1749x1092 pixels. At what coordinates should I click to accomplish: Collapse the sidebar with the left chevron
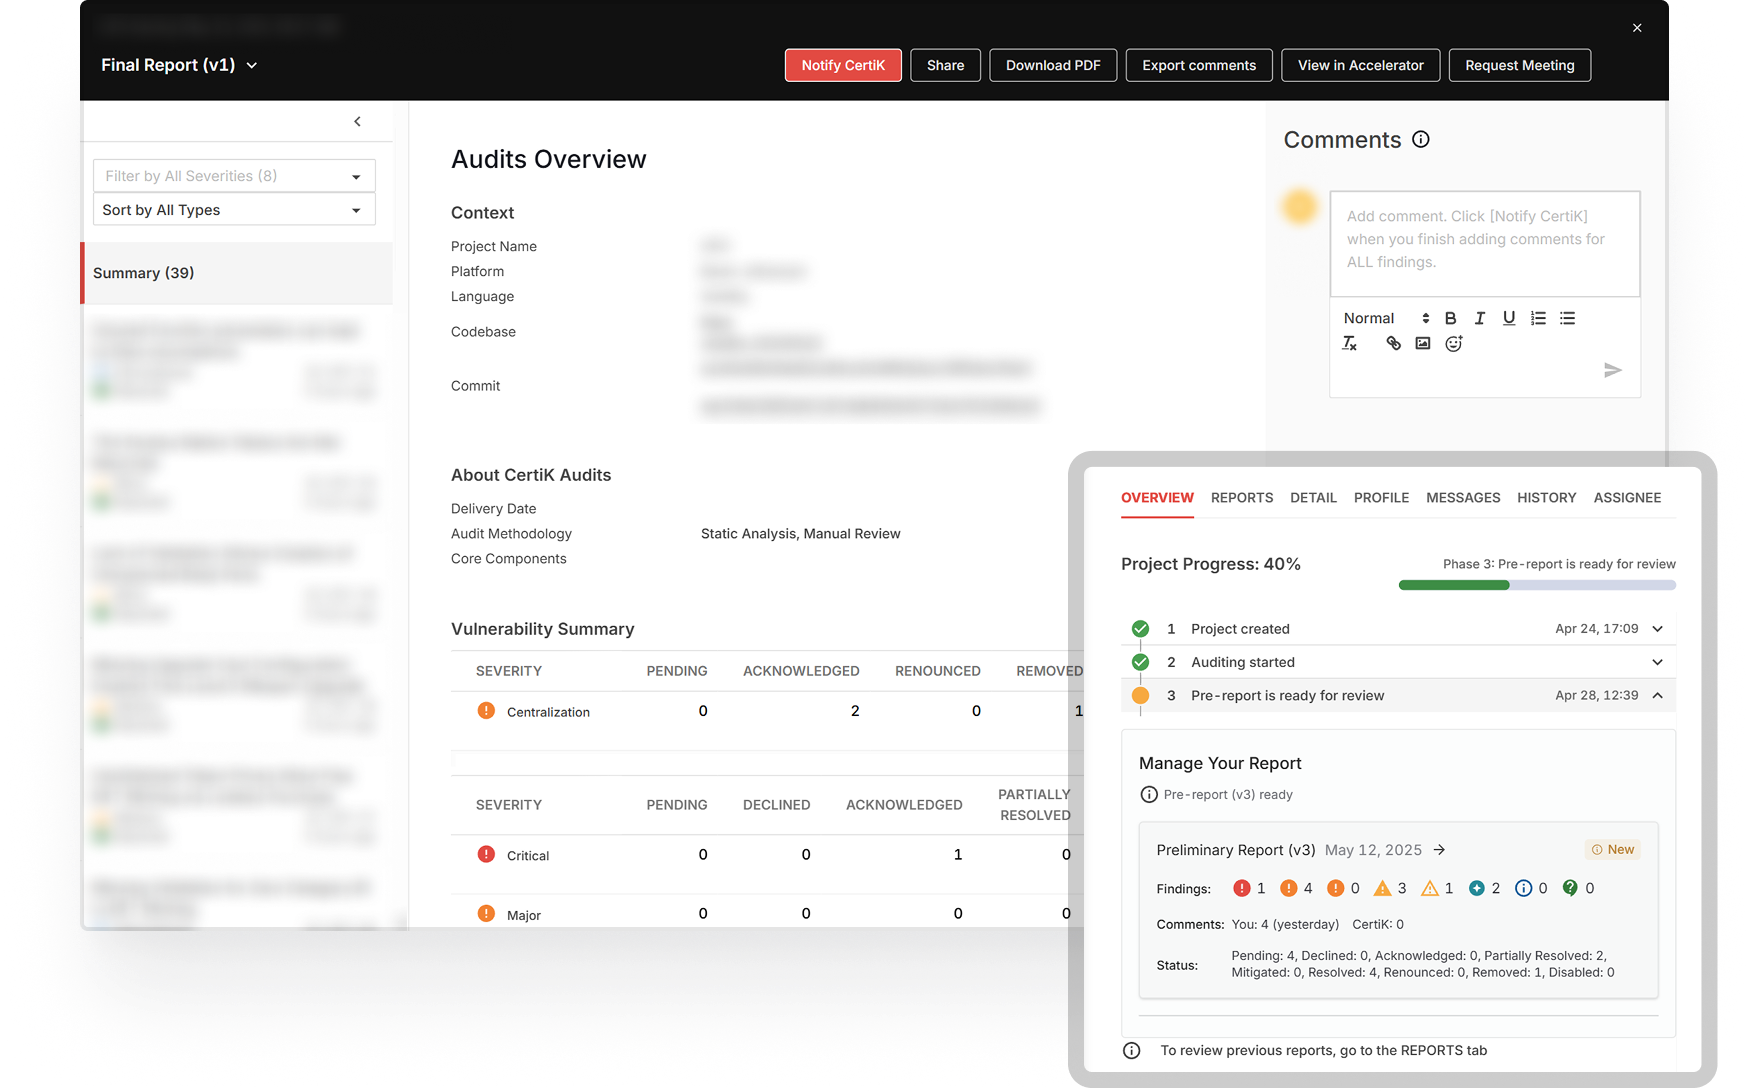pos(357,121)
